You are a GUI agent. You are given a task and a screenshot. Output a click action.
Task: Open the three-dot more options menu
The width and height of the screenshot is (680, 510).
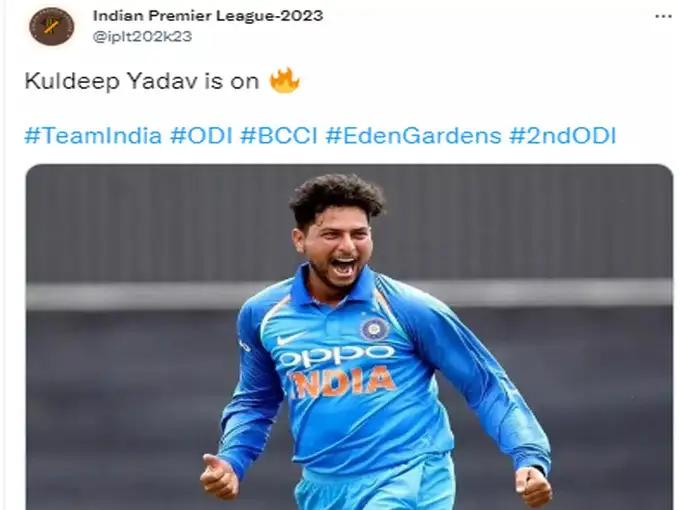(x=663, y=16)
